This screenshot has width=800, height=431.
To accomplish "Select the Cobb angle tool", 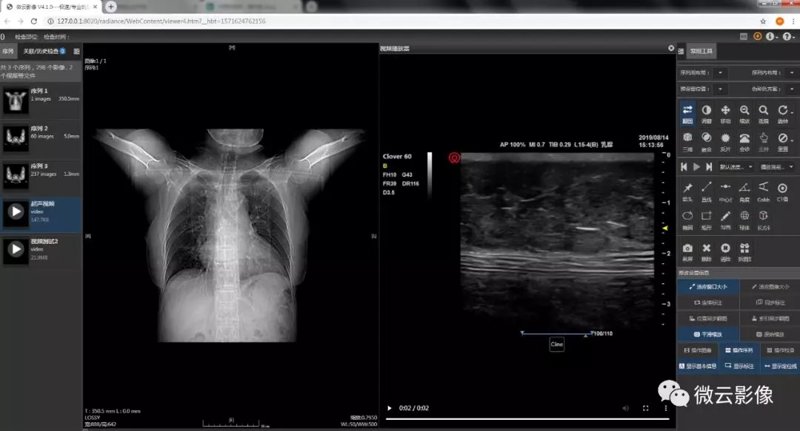I will 763,192.
